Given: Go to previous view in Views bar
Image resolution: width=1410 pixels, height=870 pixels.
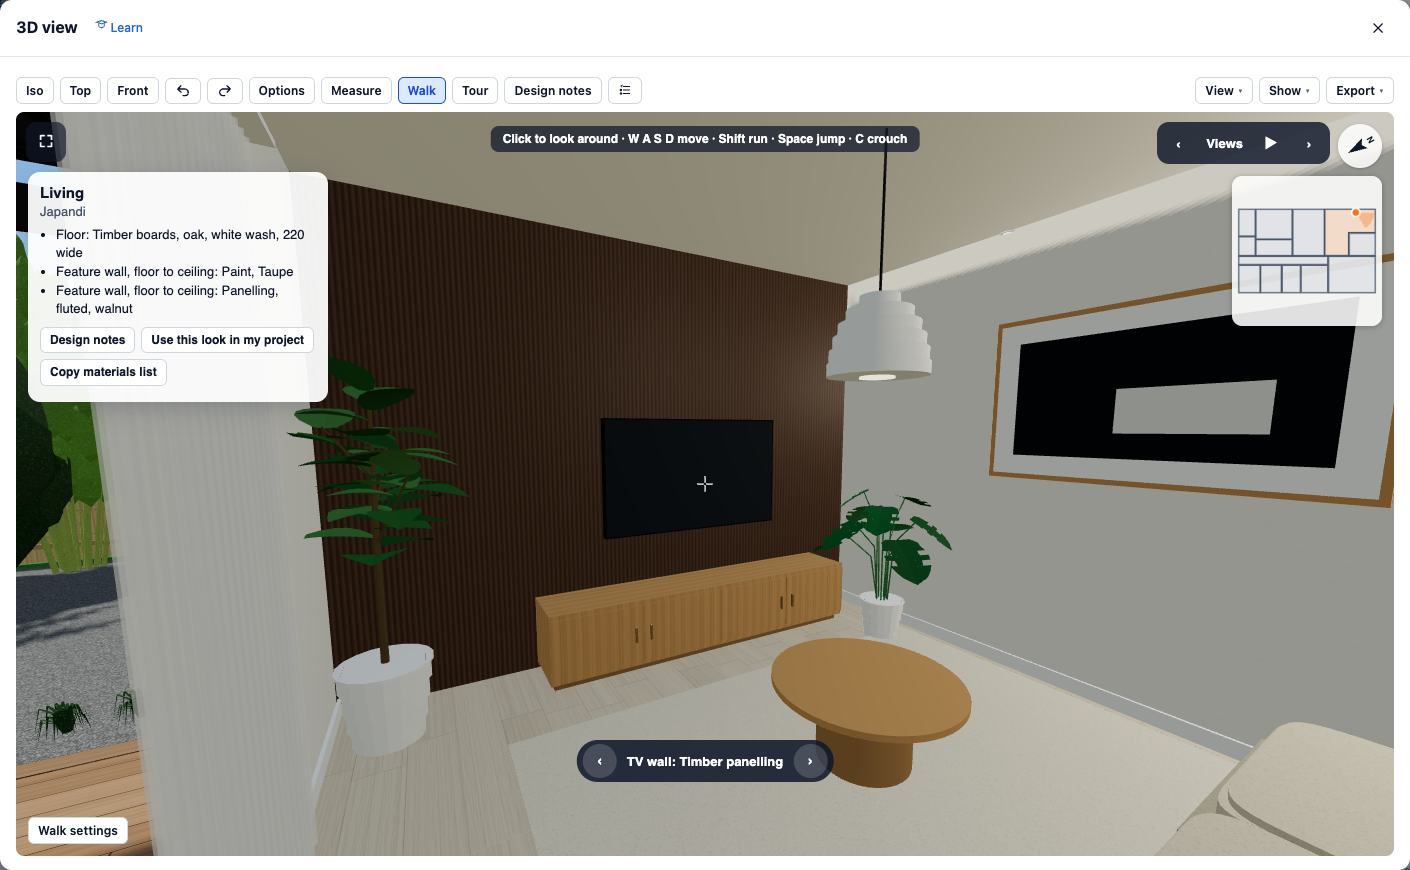Looking at the screenshot, I should click(1178, 144).
